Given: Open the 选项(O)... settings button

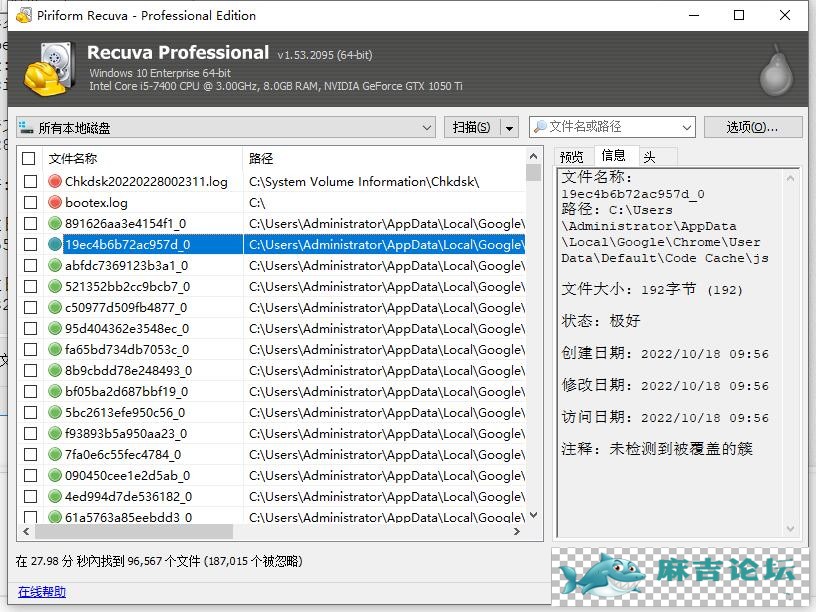Looking at the screenshot, I should point(753,127).
